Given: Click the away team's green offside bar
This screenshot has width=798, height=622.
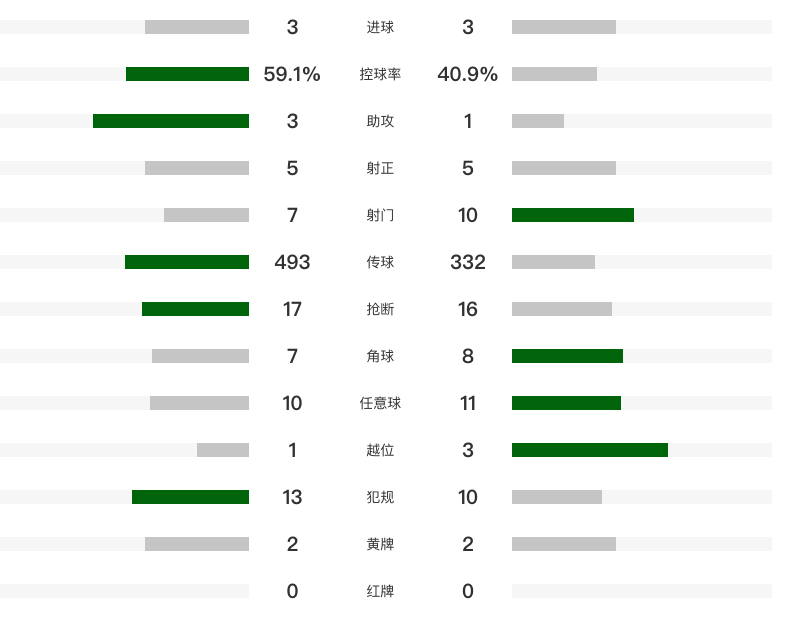Looking at the screenshot, I should [589, 450].
